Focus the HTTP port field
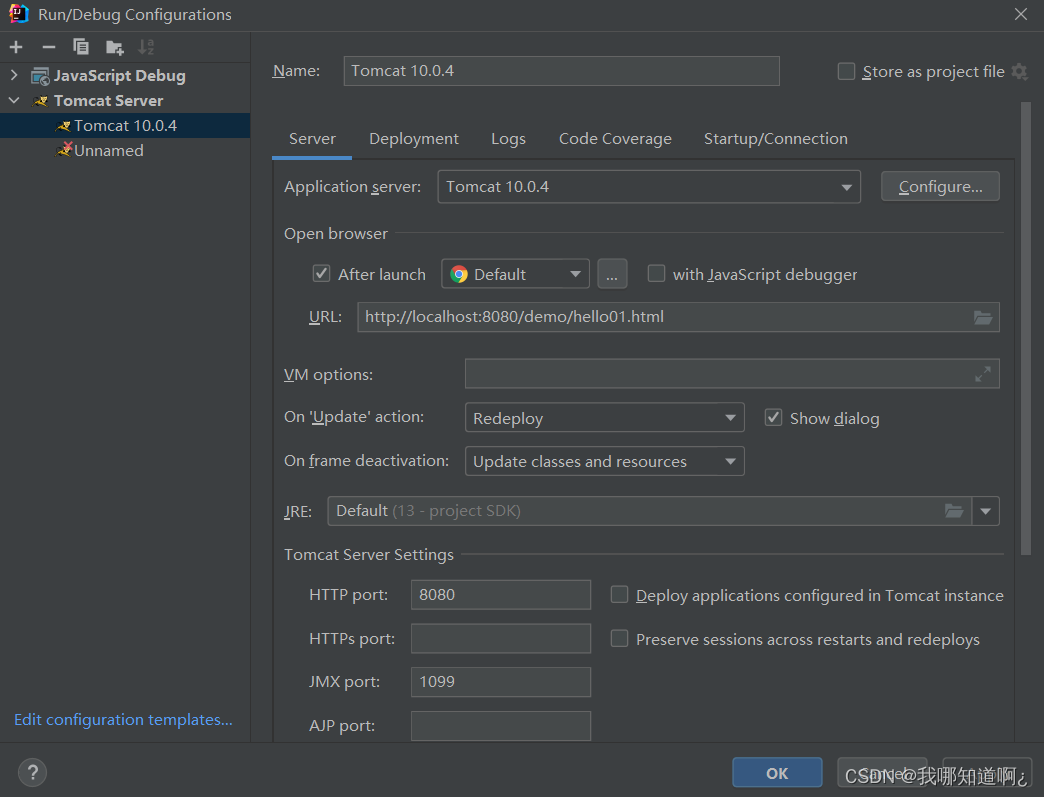This screenshot has width=1044, height=797. [501, 595]
